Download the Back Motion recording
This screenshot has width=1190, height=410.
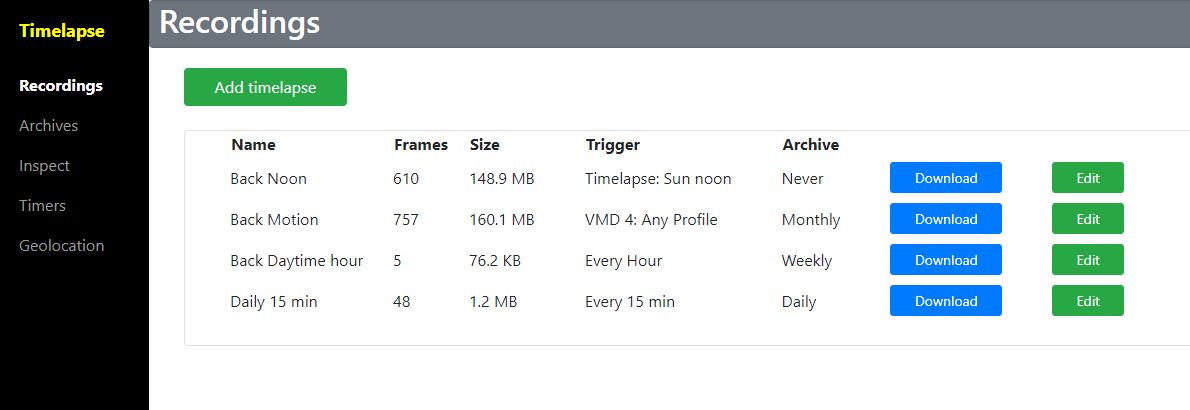tap(945, 219)
